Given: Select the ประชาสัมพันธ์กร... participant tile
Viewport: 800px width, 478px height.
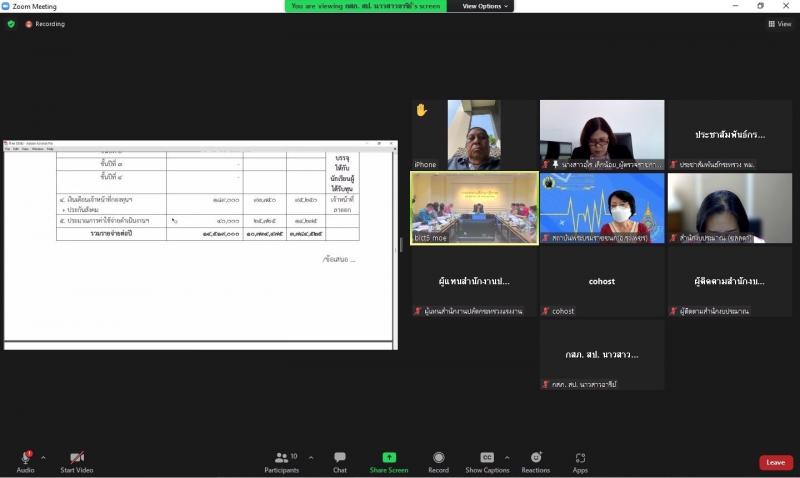Looking at the screenshot, I should pyautogui.click(x=730, y=135).
